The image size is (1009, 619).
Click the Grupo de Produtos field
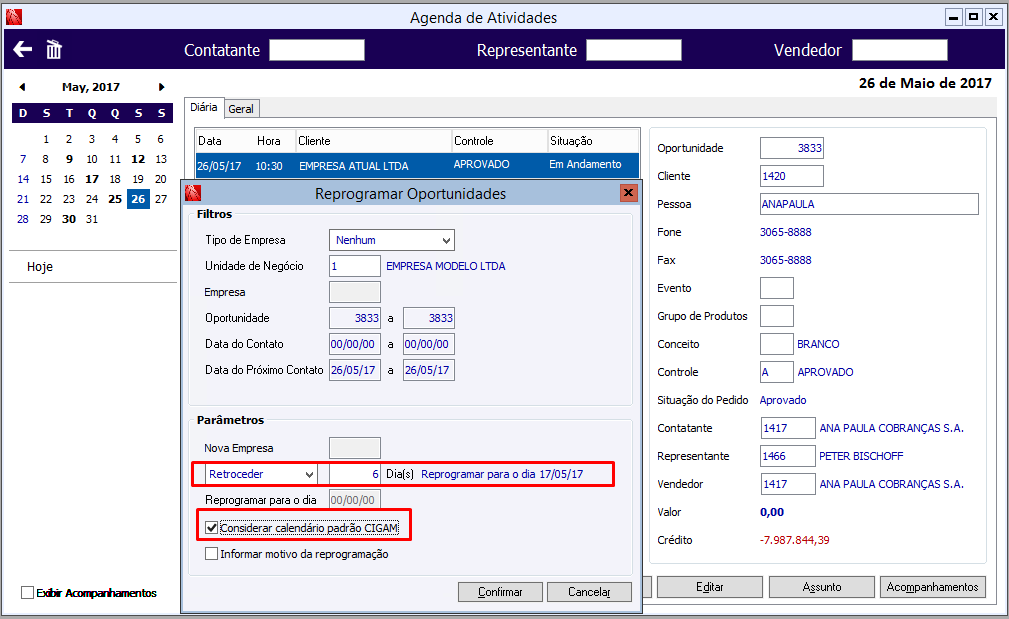tap(777, 316)
